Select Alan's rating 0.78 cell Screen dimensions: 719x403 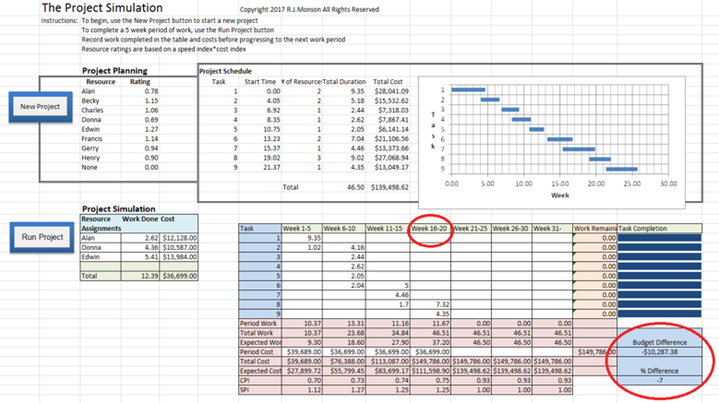tap(151, 91)
